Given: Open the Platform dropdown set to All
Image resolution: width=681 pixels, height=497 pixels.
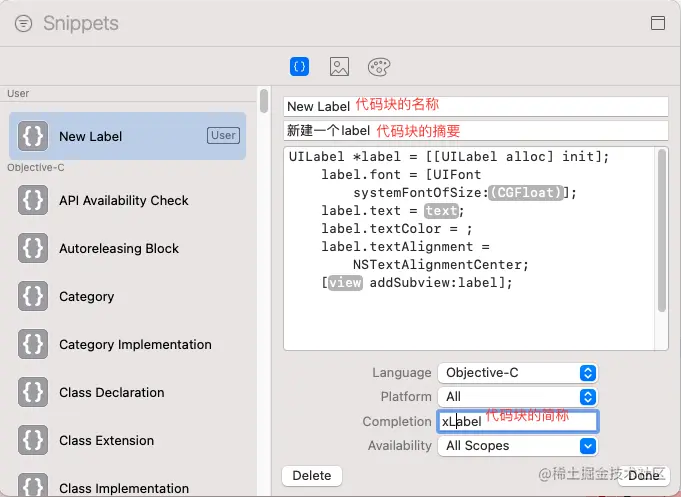Looking at the screenshot, I should coord(518,397).
